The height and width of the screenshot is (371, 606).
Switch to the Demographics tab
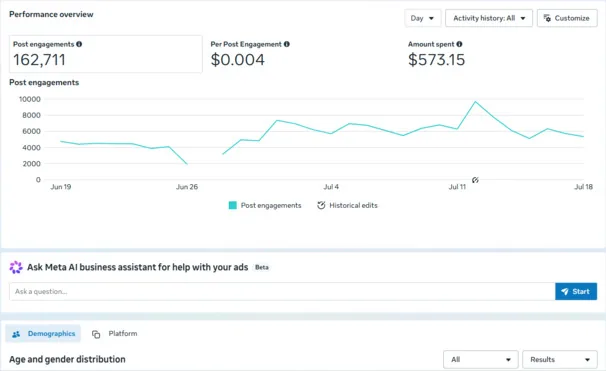click(43, 334)
